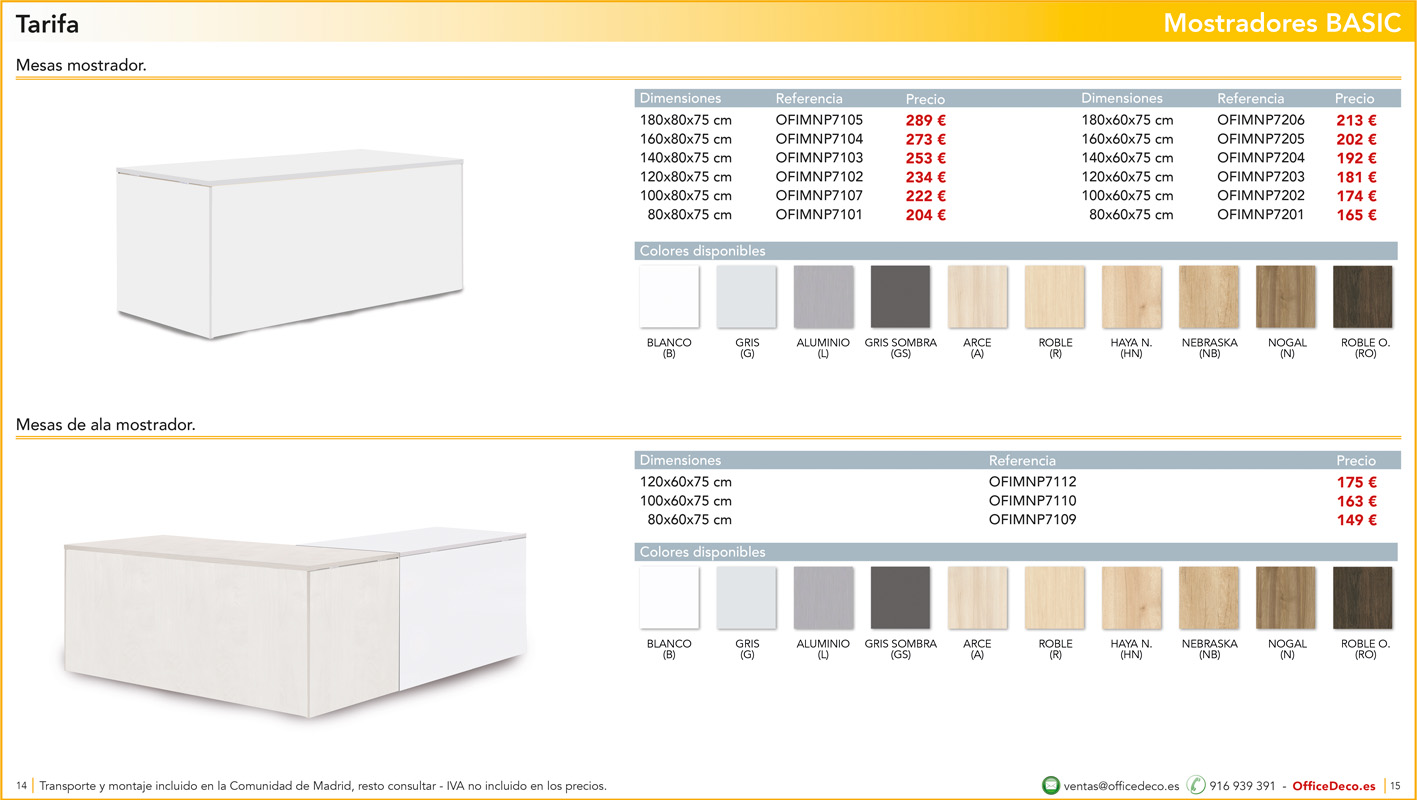Click reference OFIMNP7101
1417x800 pixels.
coord(819,215)
